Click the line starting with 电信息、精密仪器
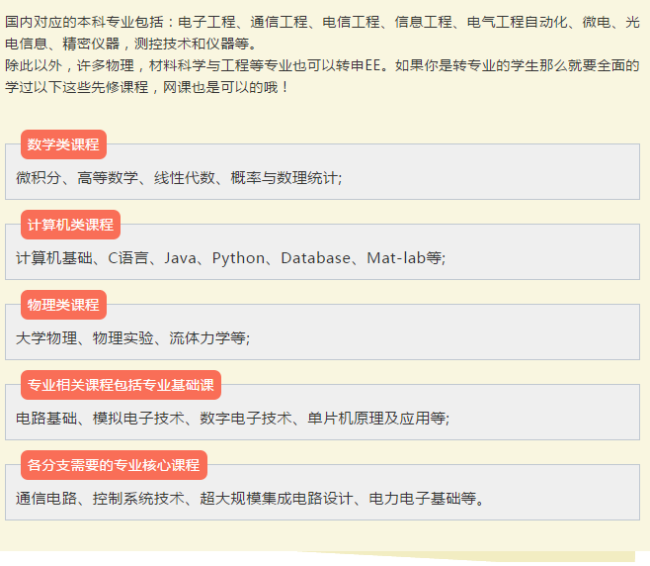Viewport: 650px width, 566px height. [131, 44]
